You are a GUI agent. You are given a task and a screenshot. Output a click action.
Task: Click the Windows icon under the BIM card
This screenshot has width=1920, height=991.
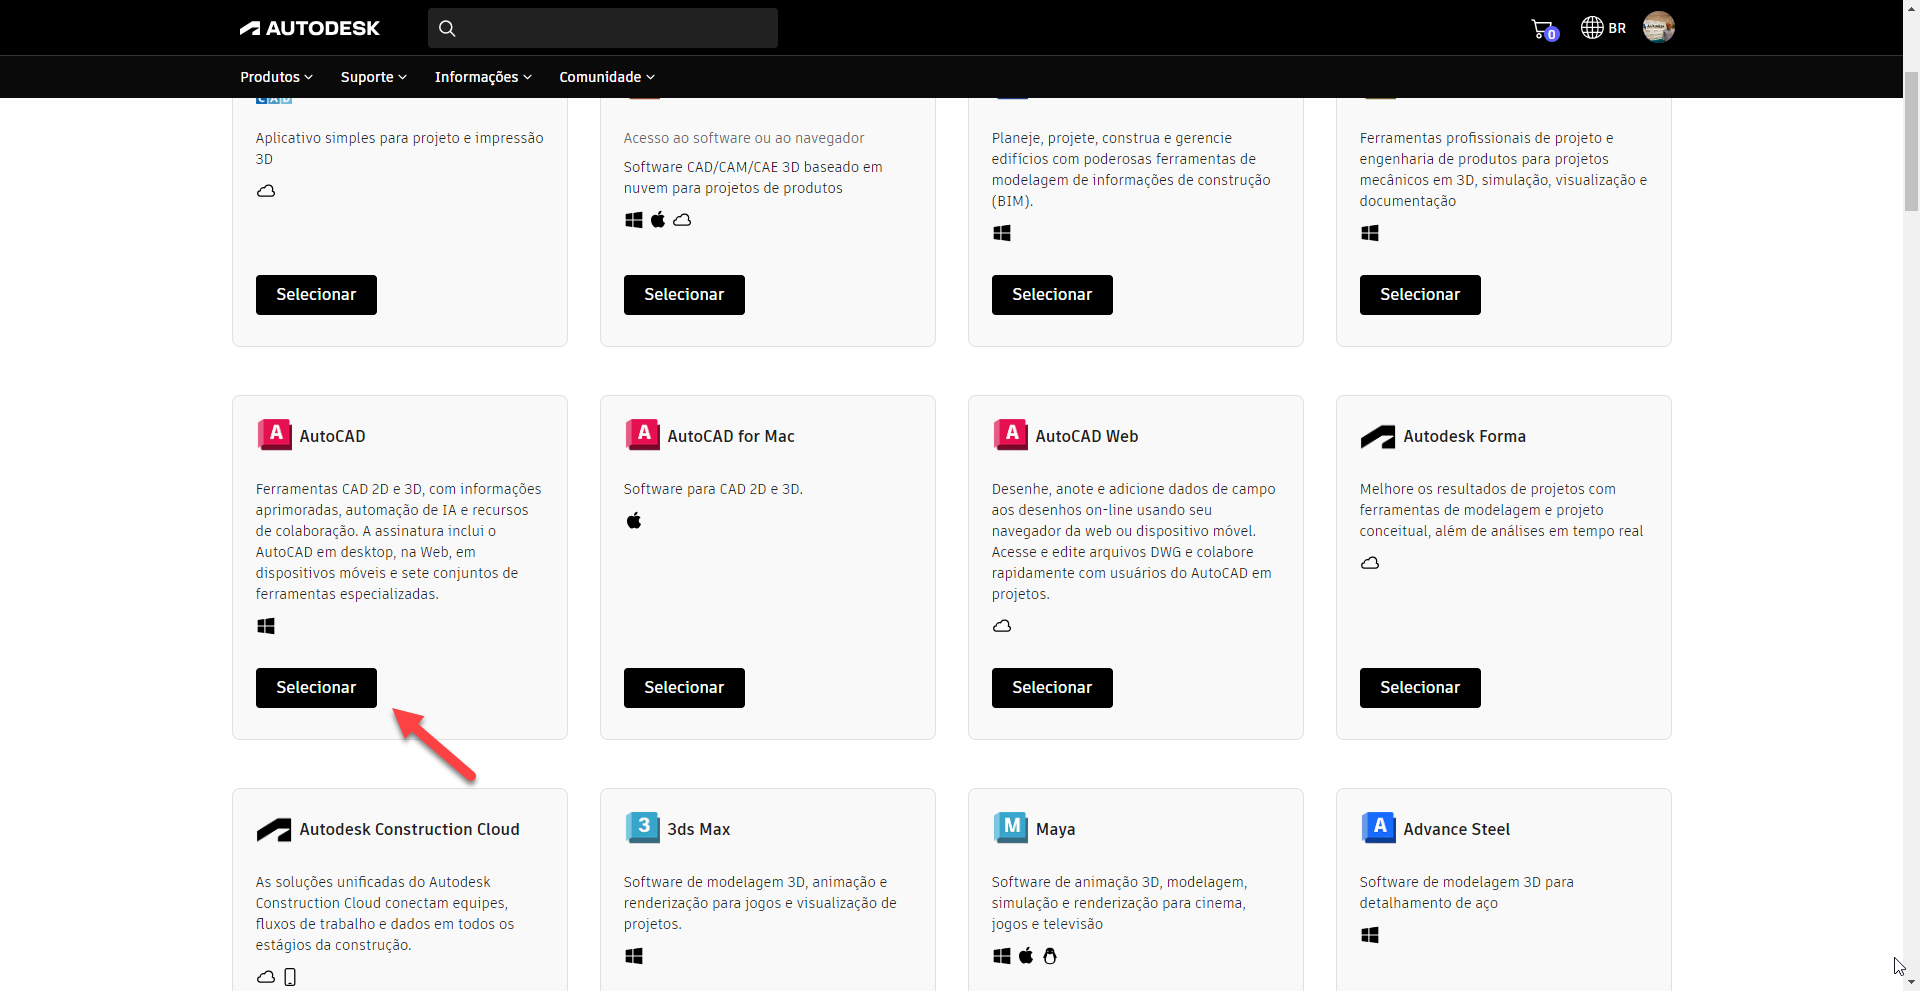click(1002, 233)
